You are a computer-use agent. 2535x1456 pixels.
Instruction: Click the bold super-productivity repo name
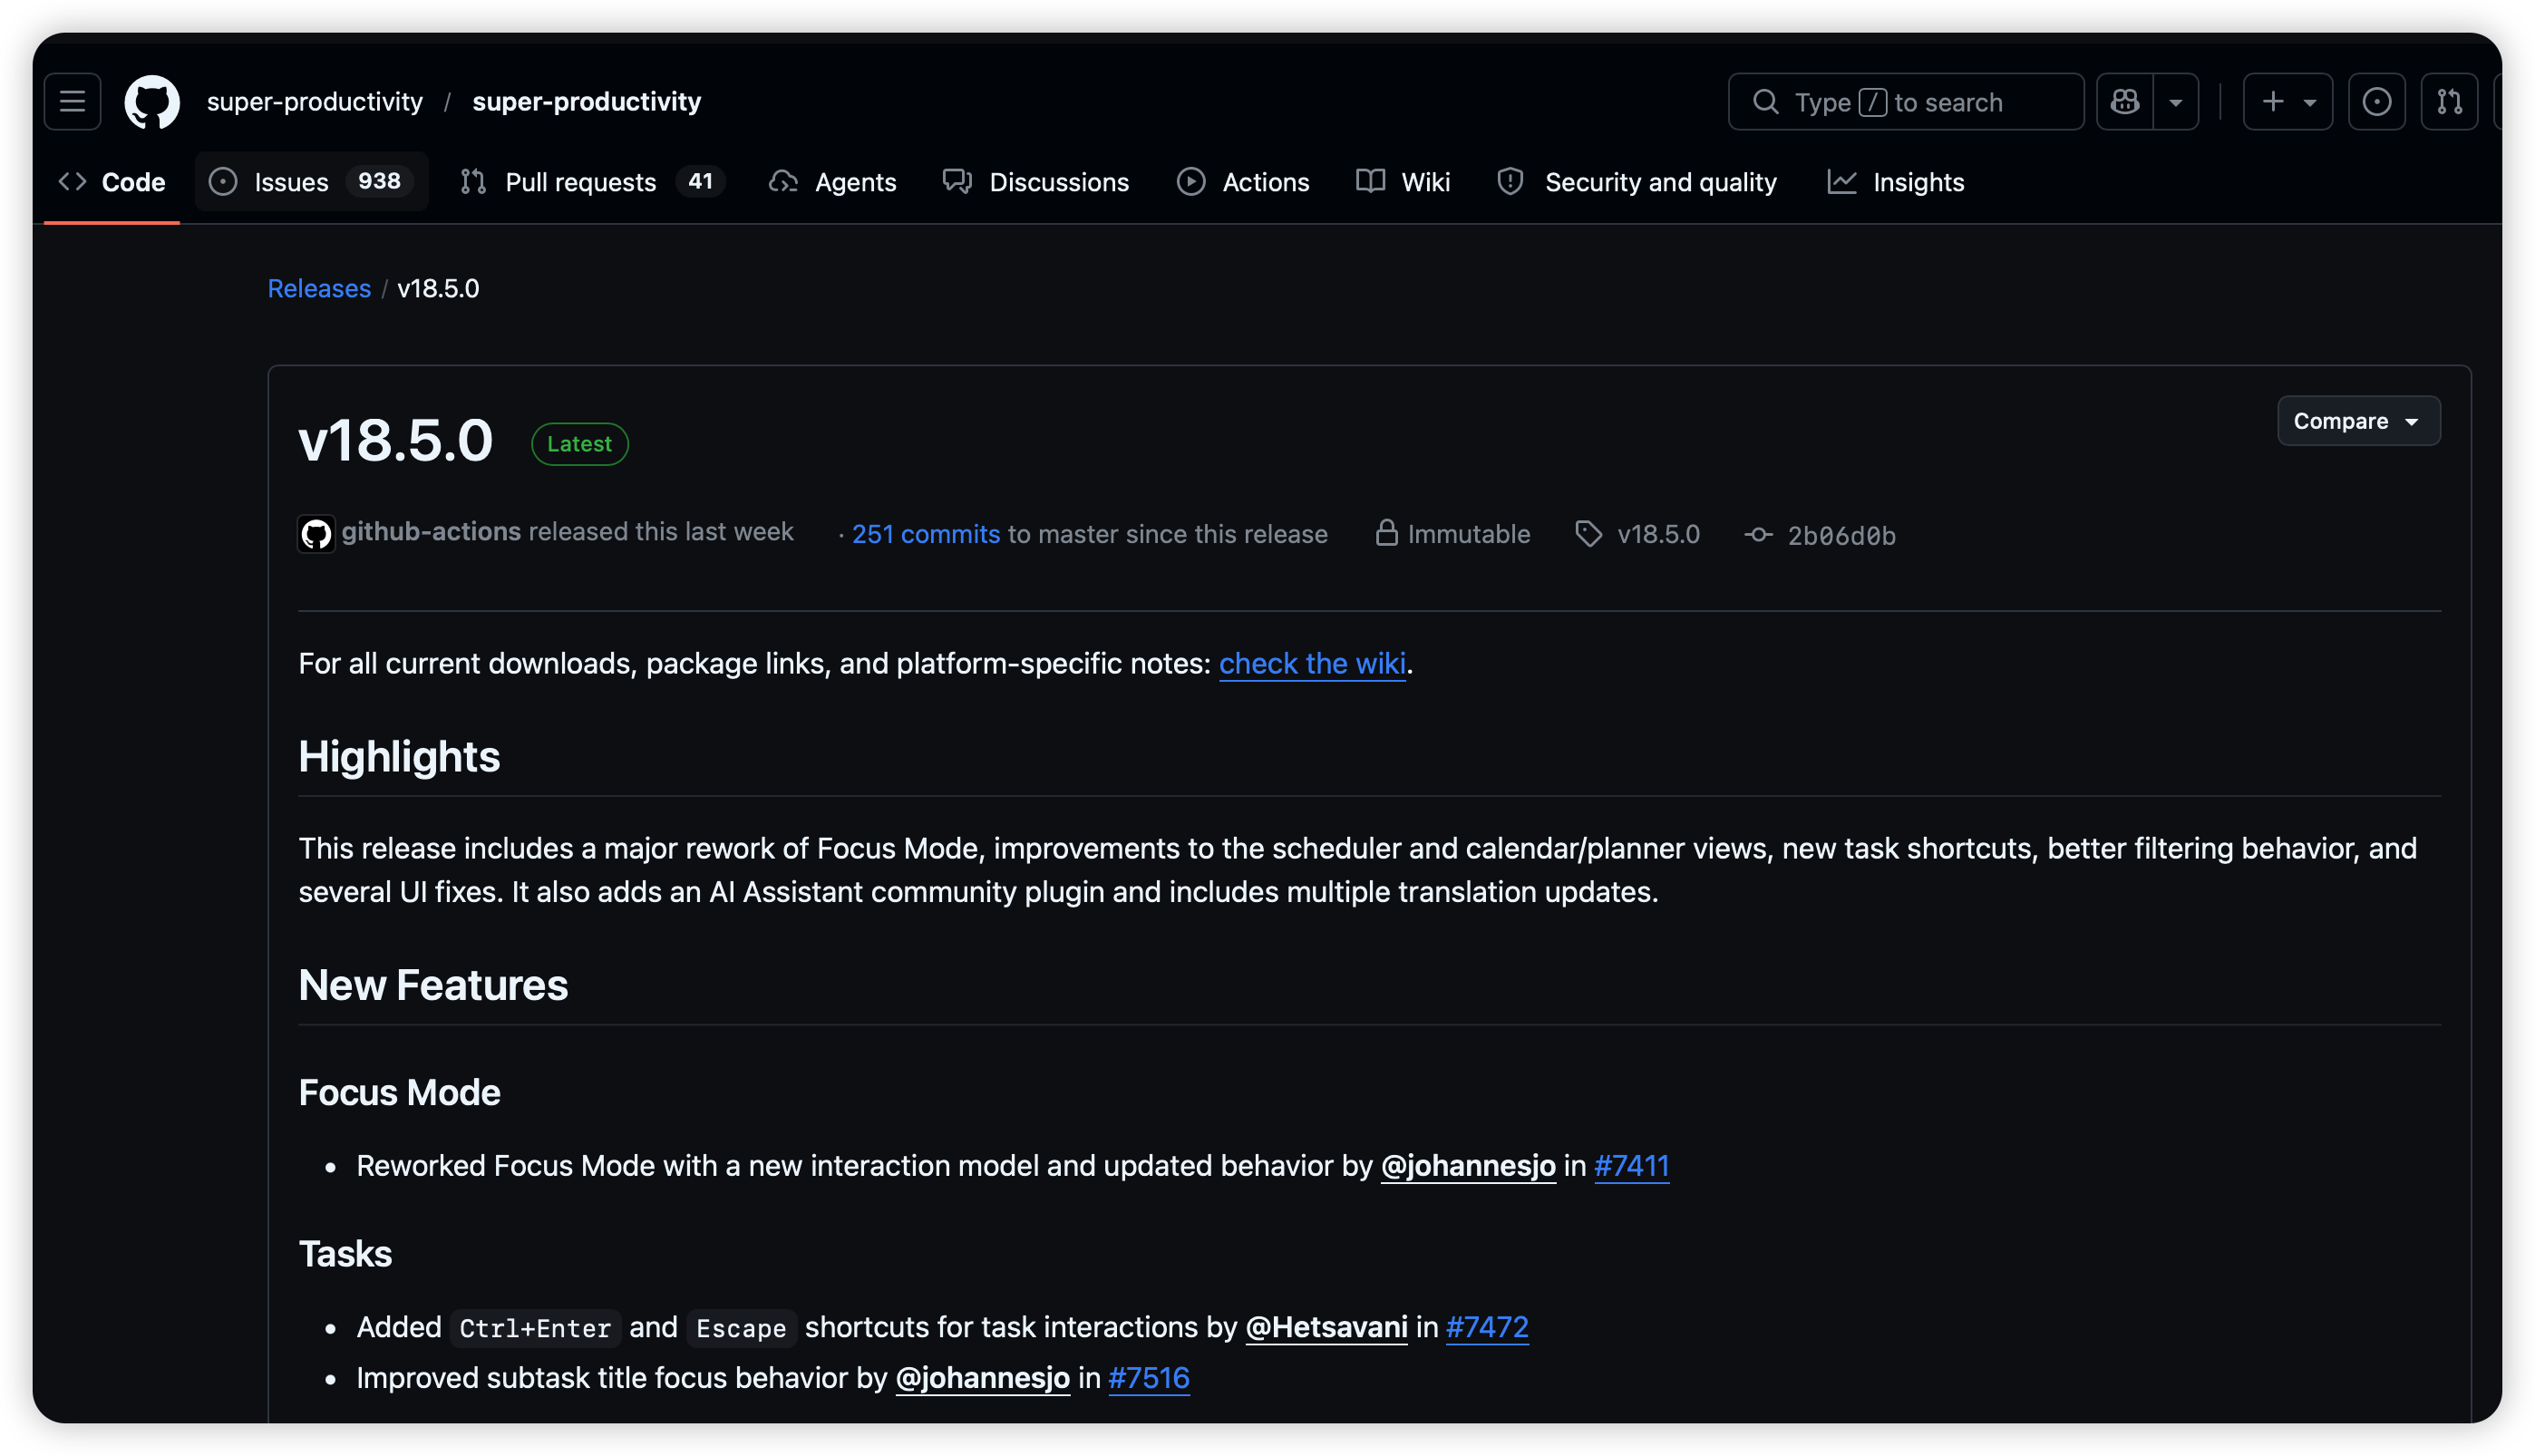coord(587,101)
